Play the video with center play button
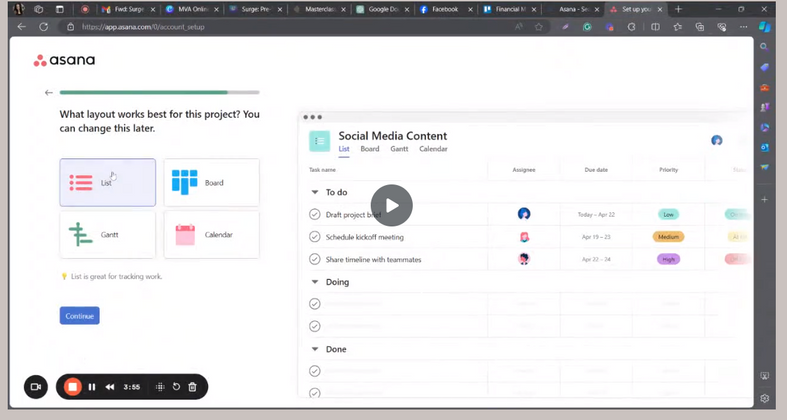Viewport: 787px width, 420px height. [x=391, y=205]
